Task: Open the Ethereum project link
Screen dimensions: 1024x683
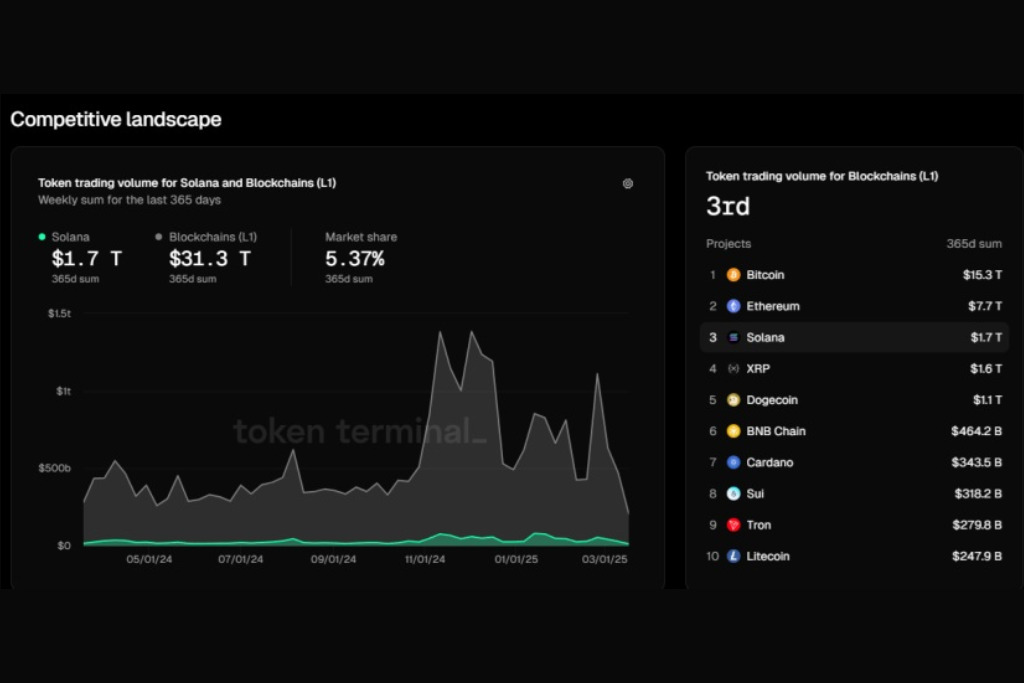Action: click(x=772, y=306)
